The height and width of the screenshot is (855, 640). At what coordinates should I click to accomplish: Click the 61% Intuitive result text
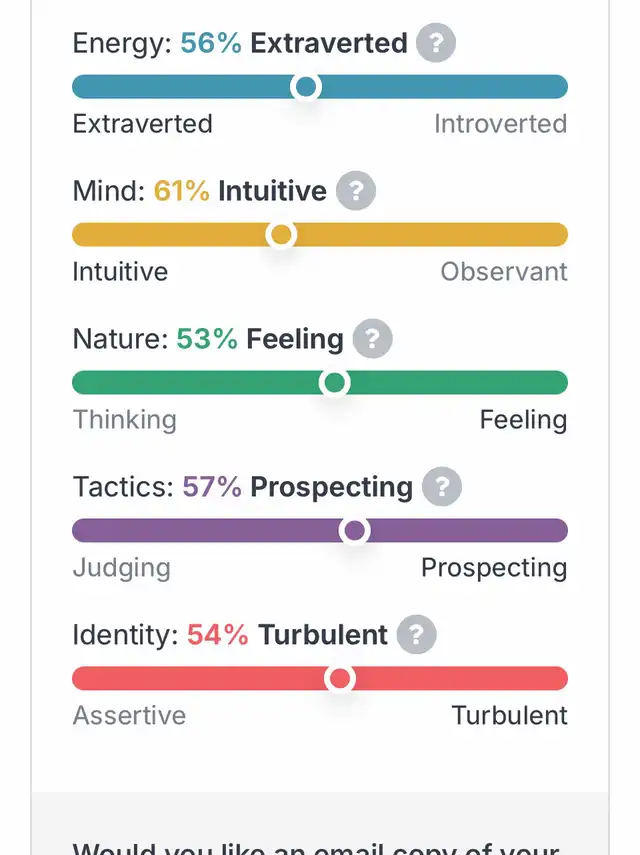[x=240, y=191]
